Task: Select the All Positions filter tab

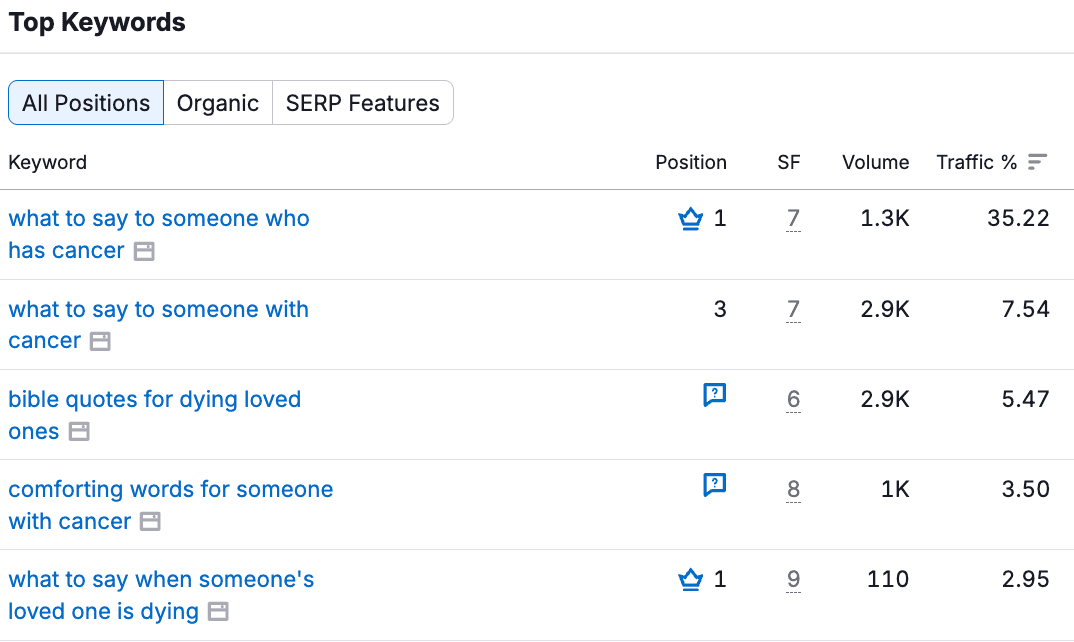Action: click(85, 102)
